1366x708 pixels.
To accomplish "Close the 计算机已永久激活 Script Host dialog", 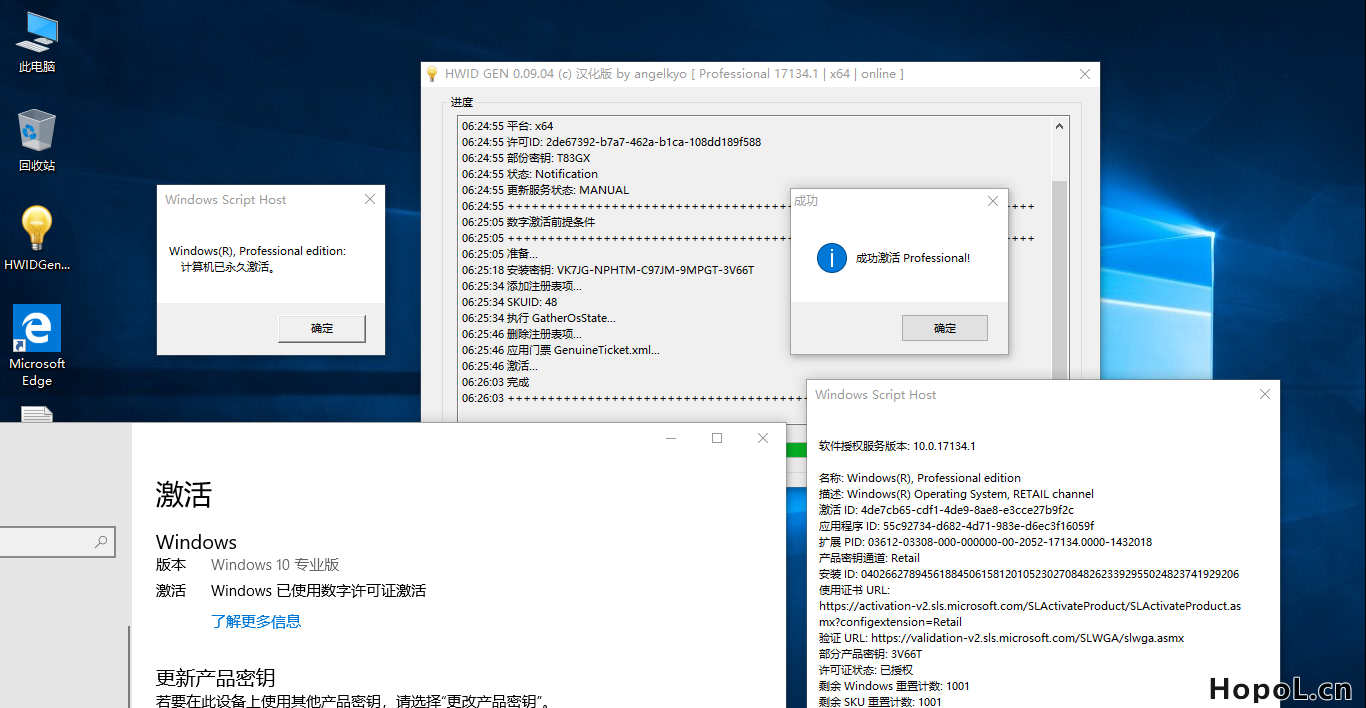I will pos(370,200).
